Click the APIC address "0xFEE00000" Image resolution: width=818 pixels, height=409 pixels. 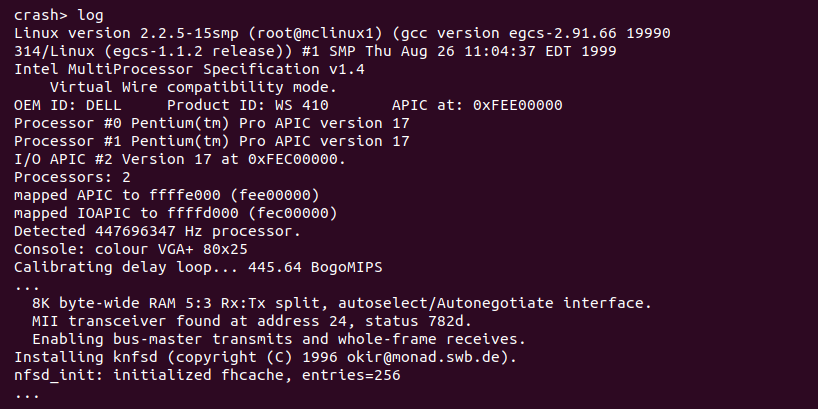tap(517, 105)
